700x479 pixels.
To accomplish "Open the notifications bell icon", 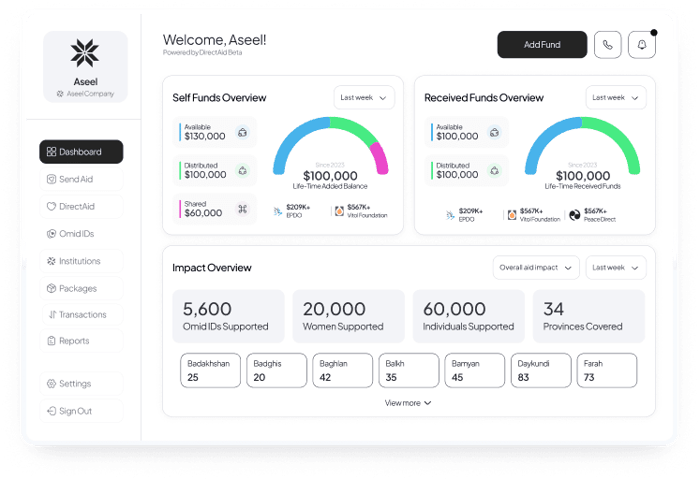I will tap(641, 45).
